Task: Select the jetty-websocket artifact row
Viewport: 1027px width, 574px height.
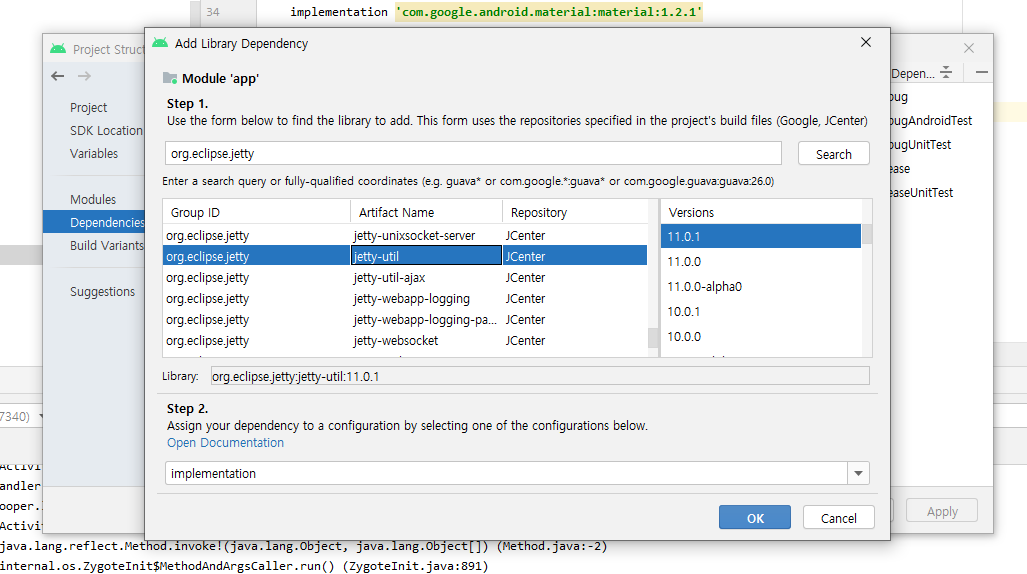Action: pos(405,340)
